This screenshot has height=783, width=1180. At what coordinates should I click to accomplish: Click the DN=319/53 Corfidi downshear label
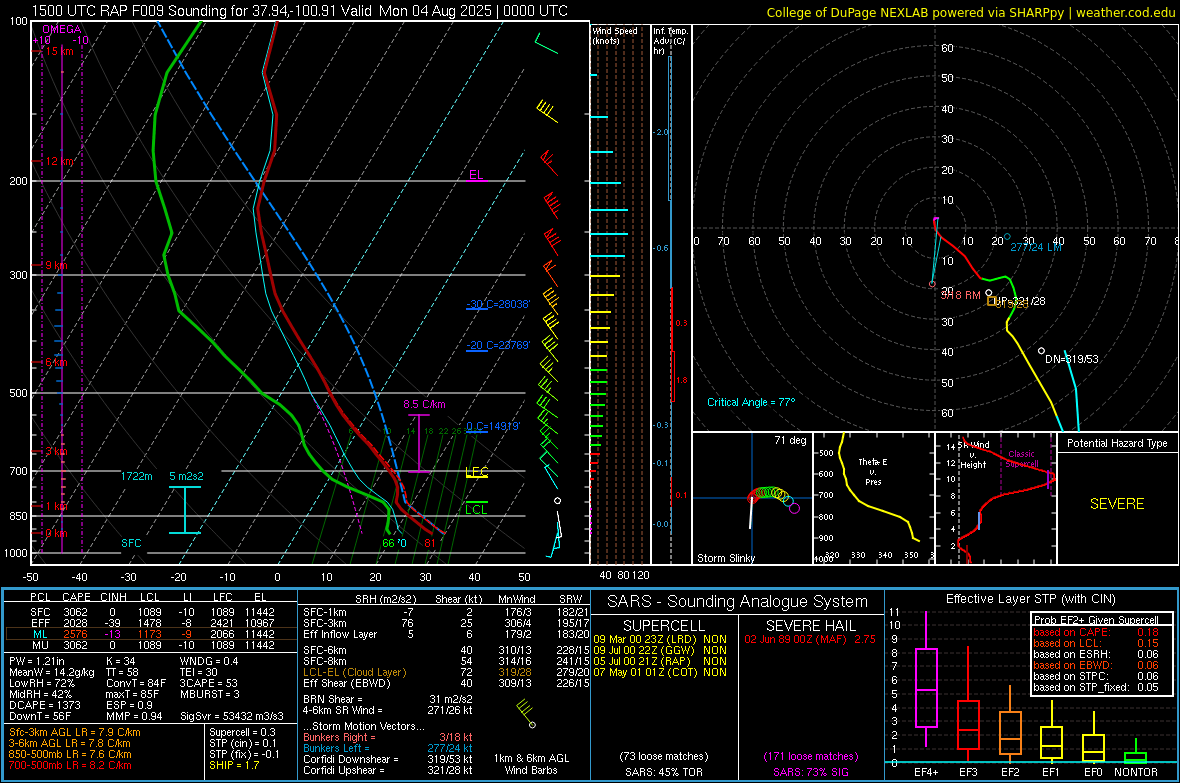(x=1072, y=359)
